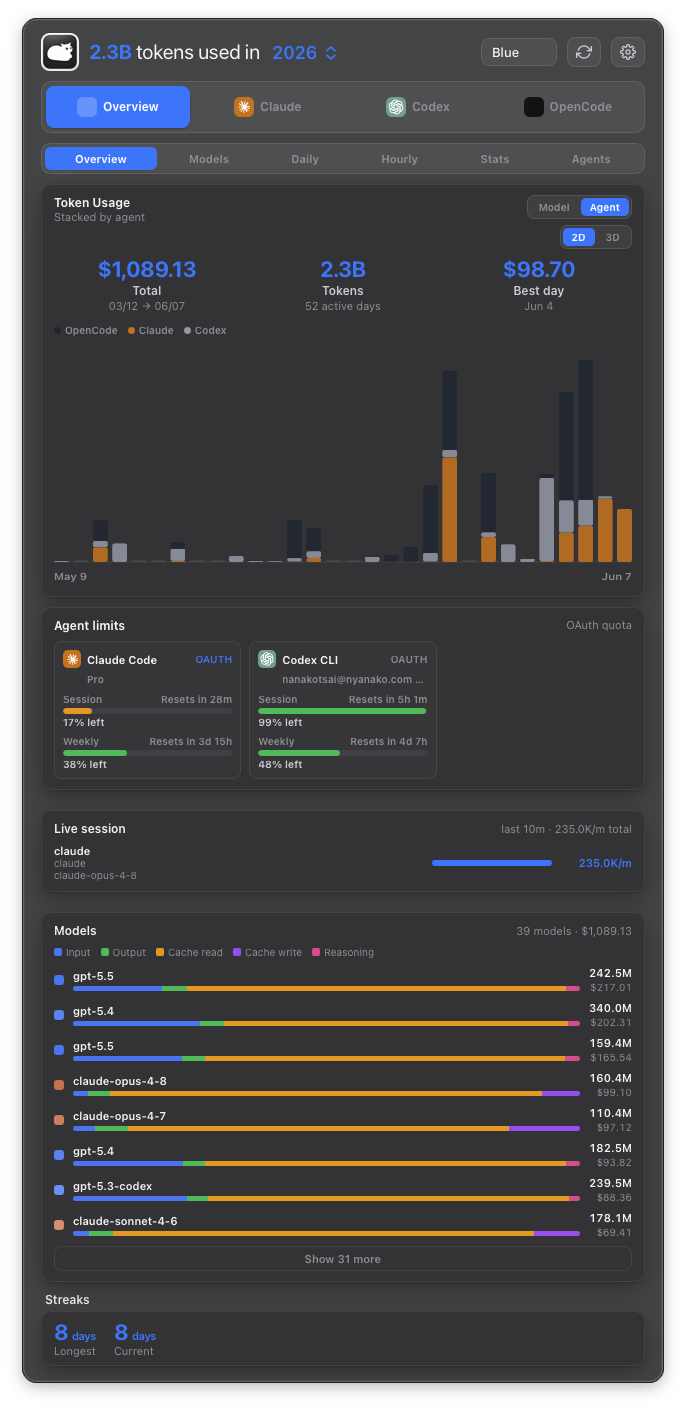Select Agent stacking for the chart
Viewport: 686px width, 1409px height.
(x=605, y=207)
